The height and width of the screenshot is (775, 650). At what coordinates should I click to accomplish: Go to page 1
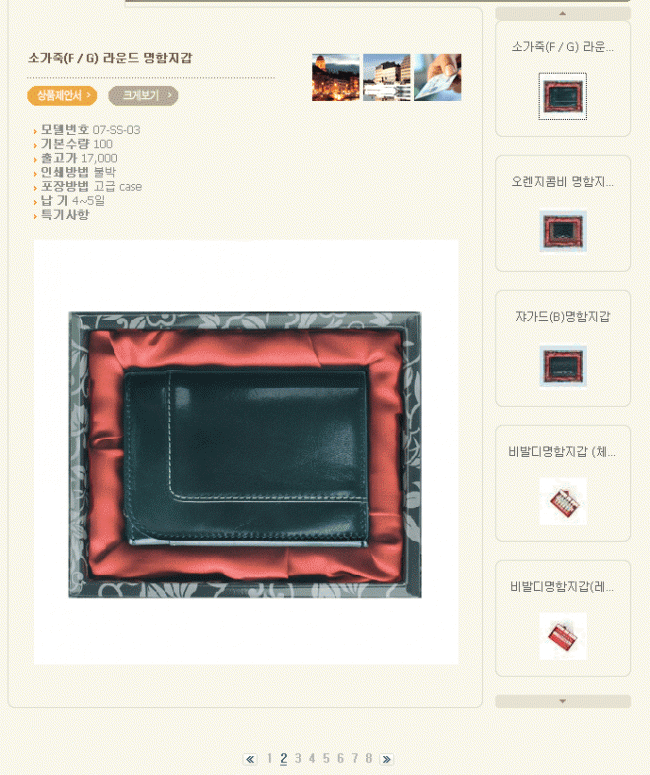[x=269, y=758]
